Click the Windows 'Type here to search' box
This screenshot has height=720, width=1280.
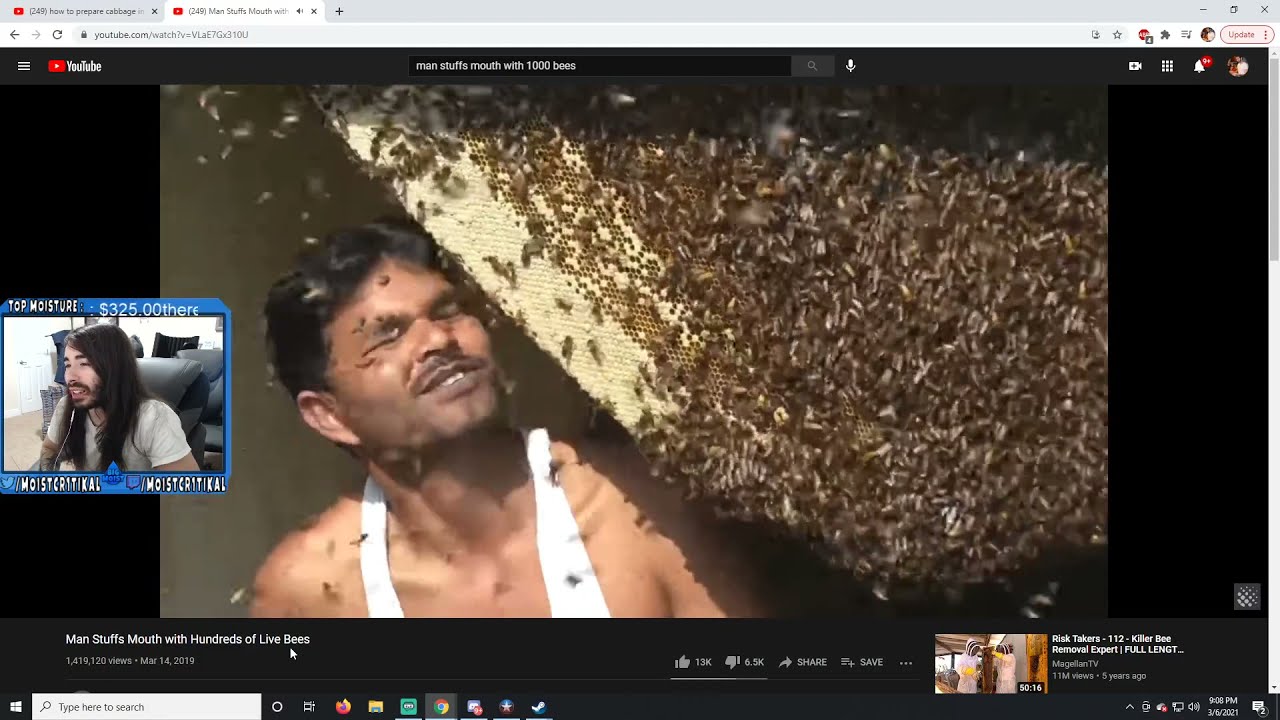[147, 707]
